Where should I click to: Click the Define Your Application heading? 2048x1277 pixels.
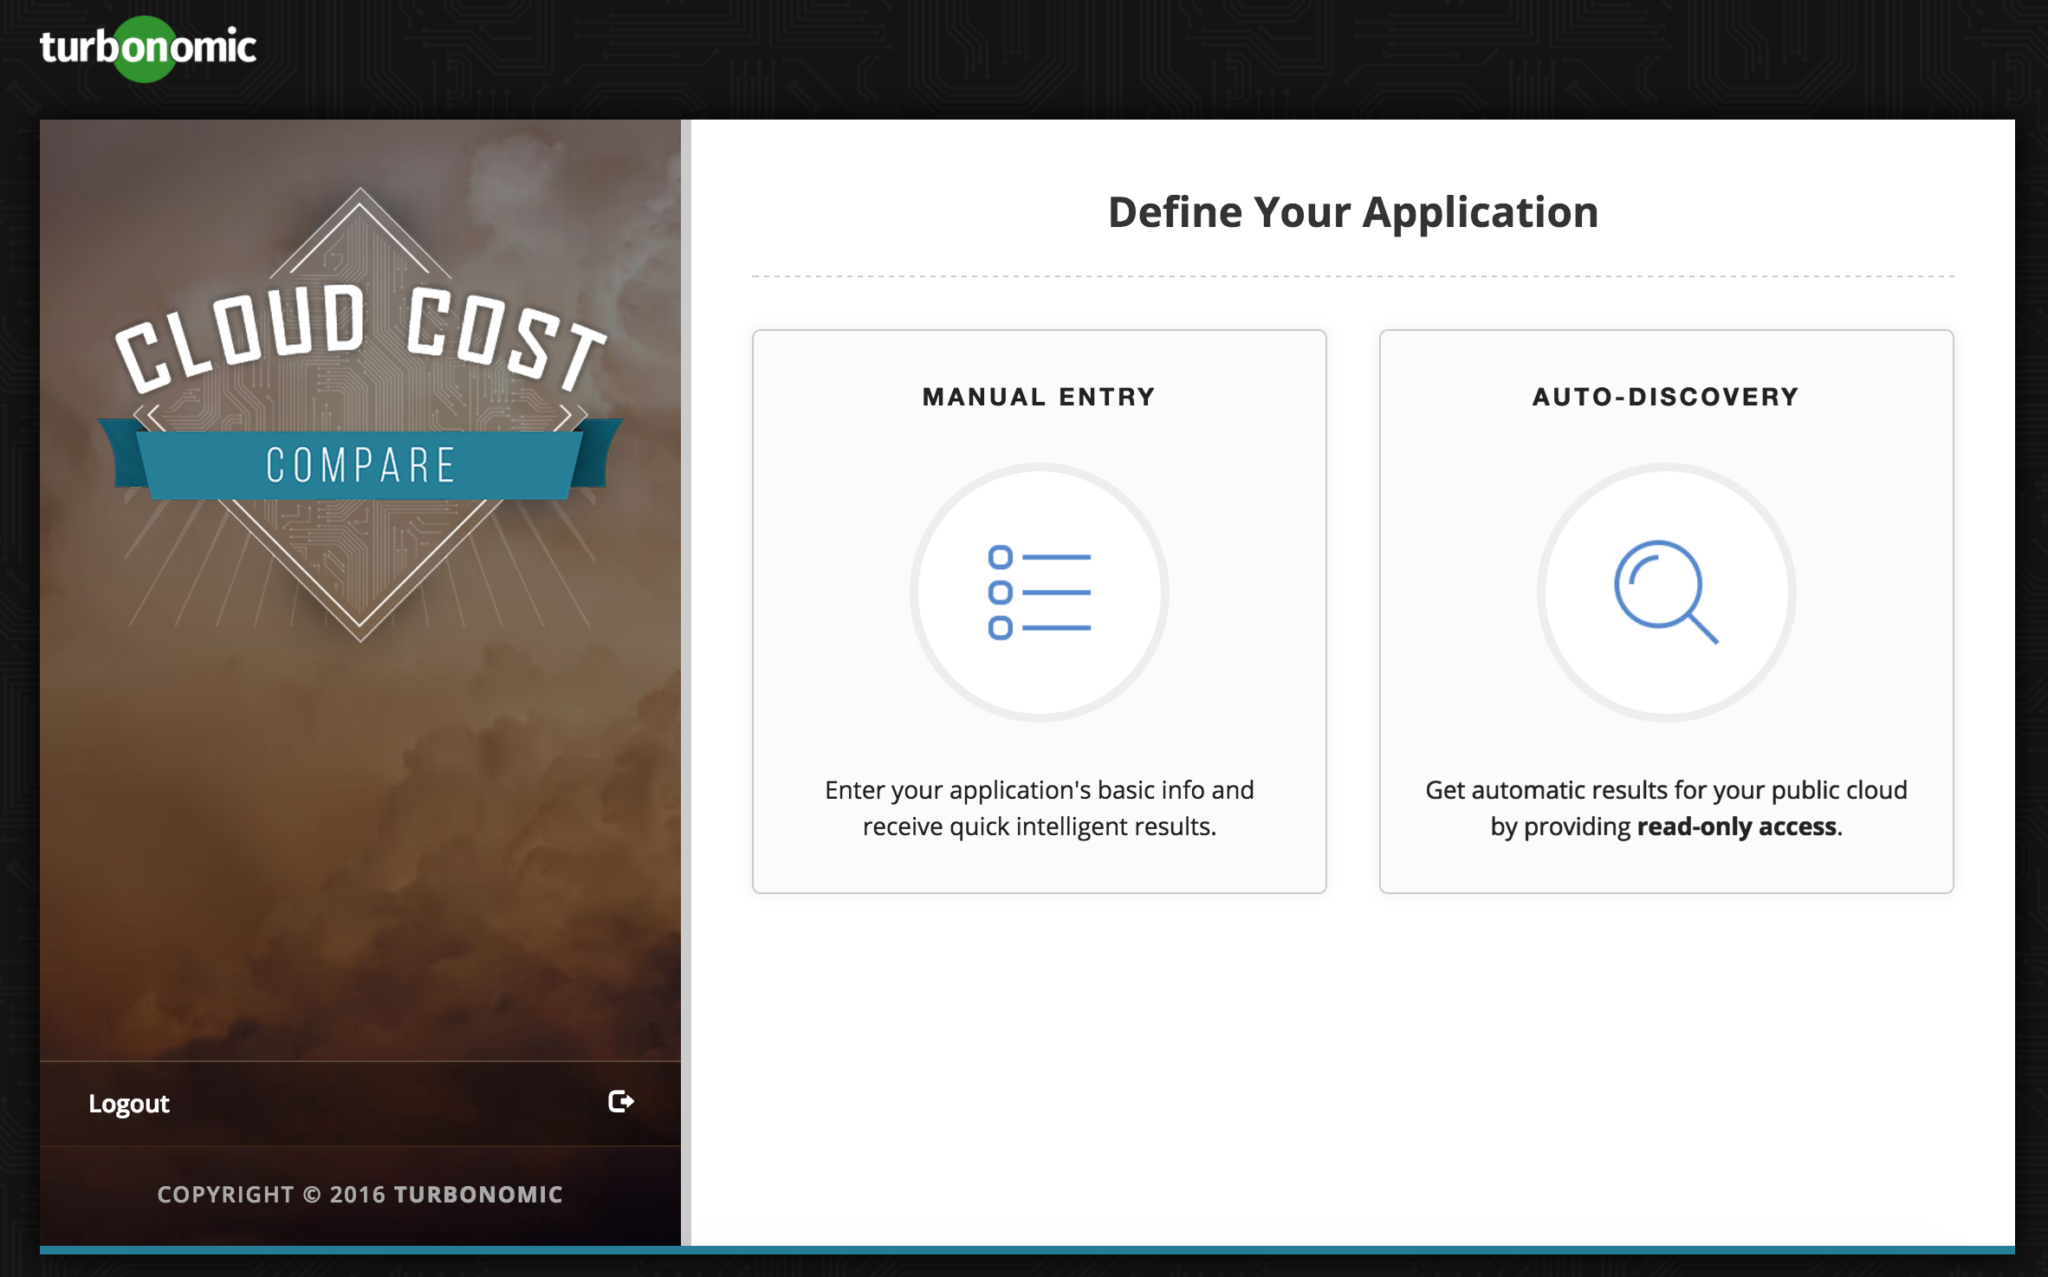pos(1352,212)
